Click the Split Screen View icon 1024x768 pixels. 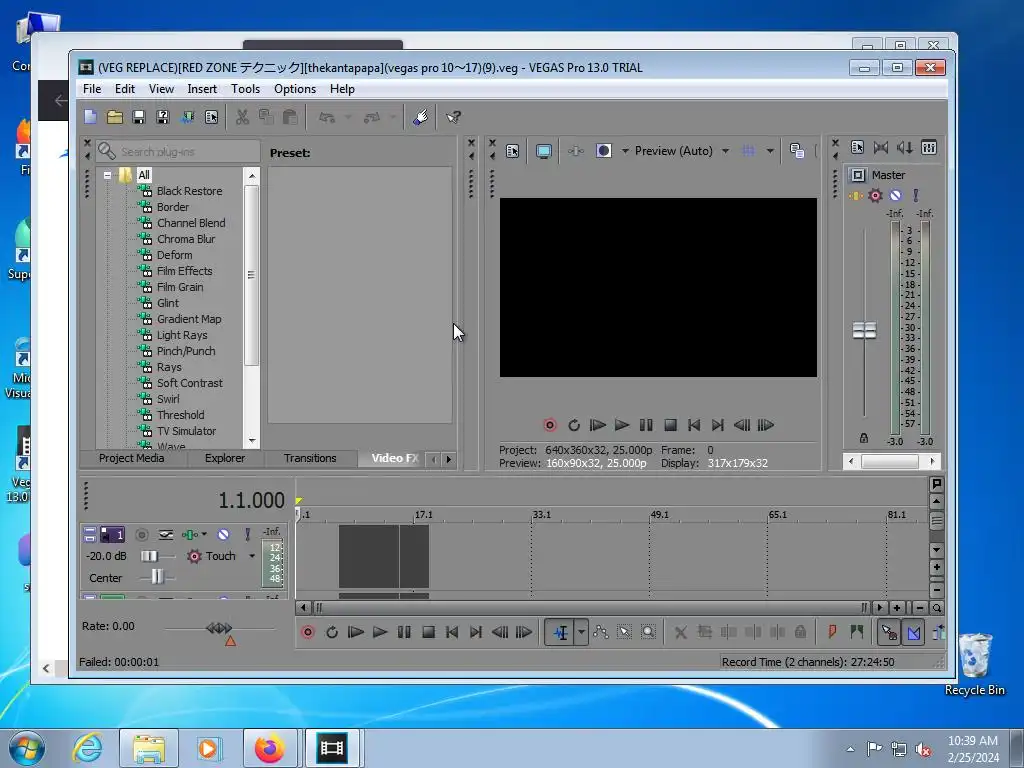point(603,151)
